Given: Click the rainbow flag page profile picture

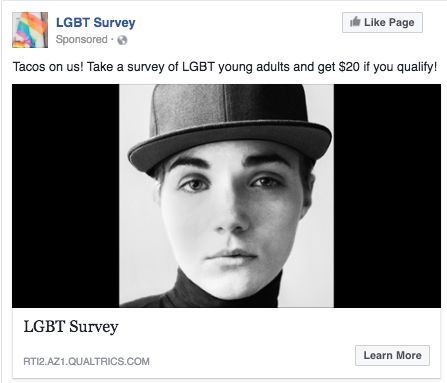Looking at the screenshot, I should tap(30, 30).
